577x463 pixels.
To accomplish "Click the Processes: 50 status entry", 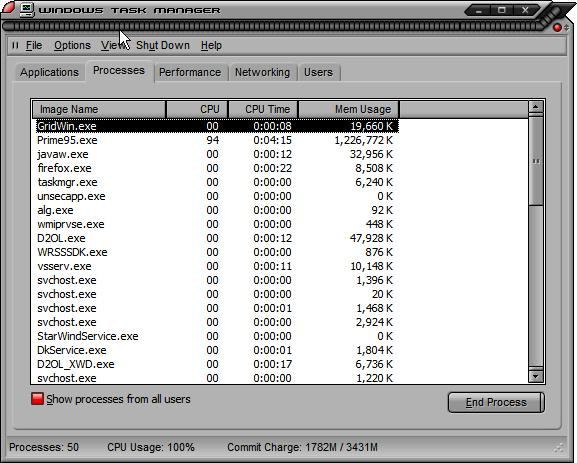I will [x=44, y=447].
